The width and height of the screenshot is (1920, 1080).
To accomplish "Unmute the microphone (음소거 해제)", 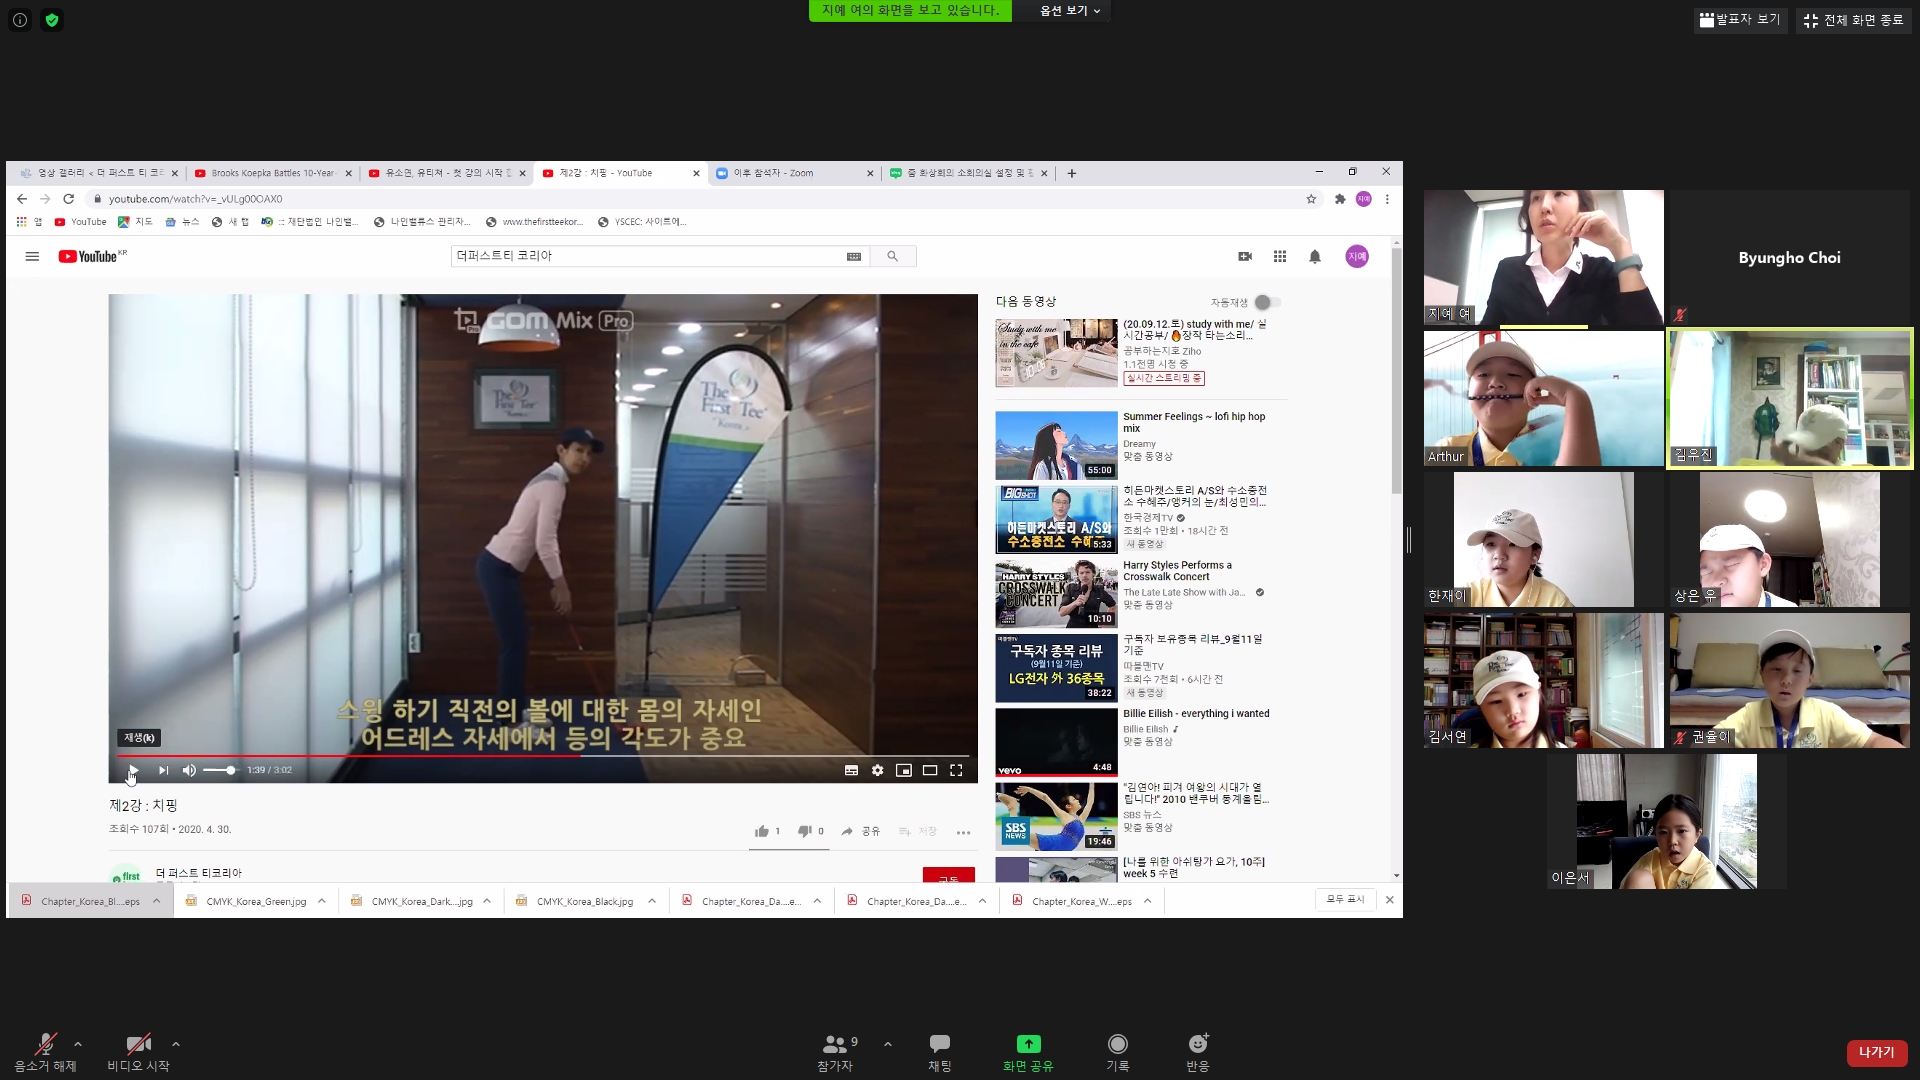I will click(x=45, y=1045).
